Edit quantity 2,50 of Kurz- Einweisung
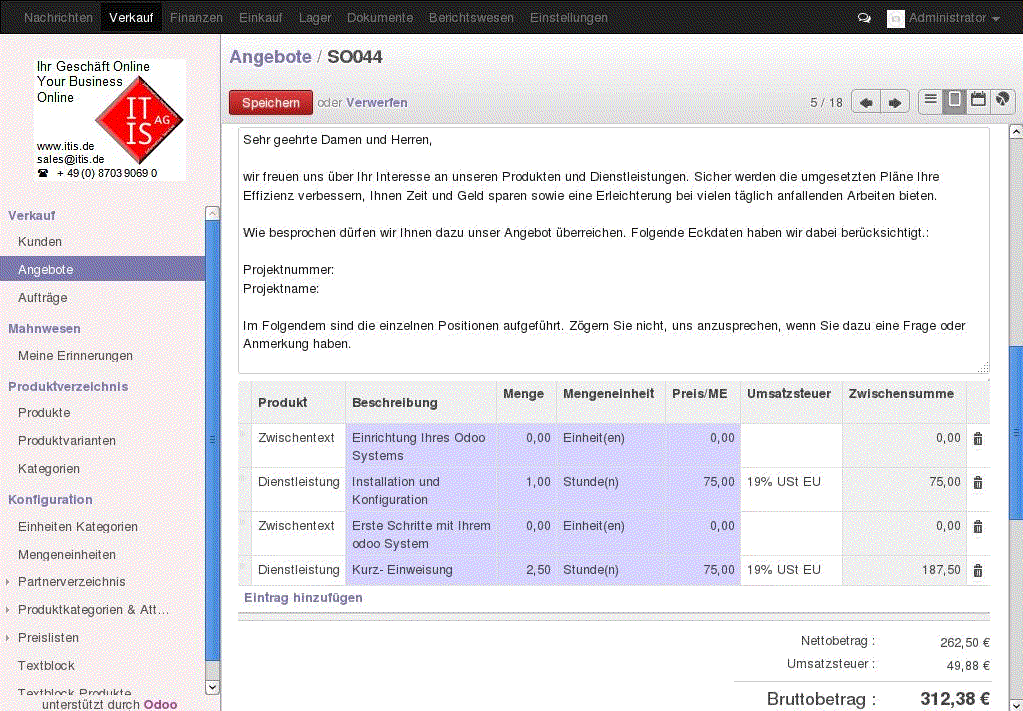This screenshot has height=711, width=1023. (x=527, y=570)
